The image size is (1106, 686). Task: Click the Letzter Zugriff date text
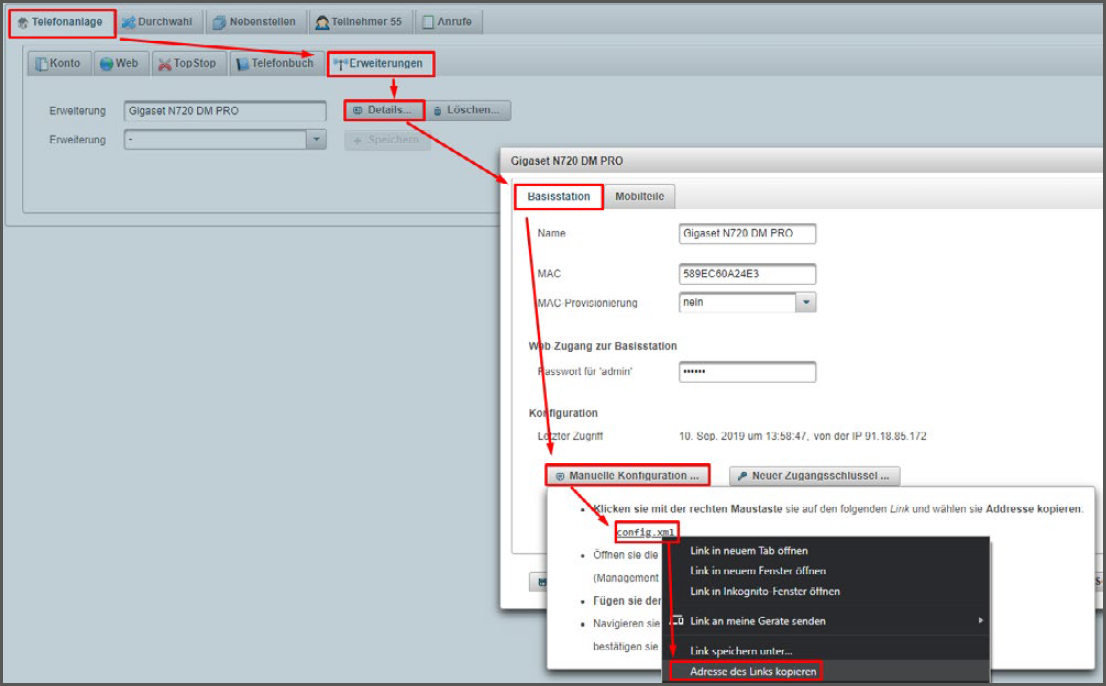tap(802, 436)
